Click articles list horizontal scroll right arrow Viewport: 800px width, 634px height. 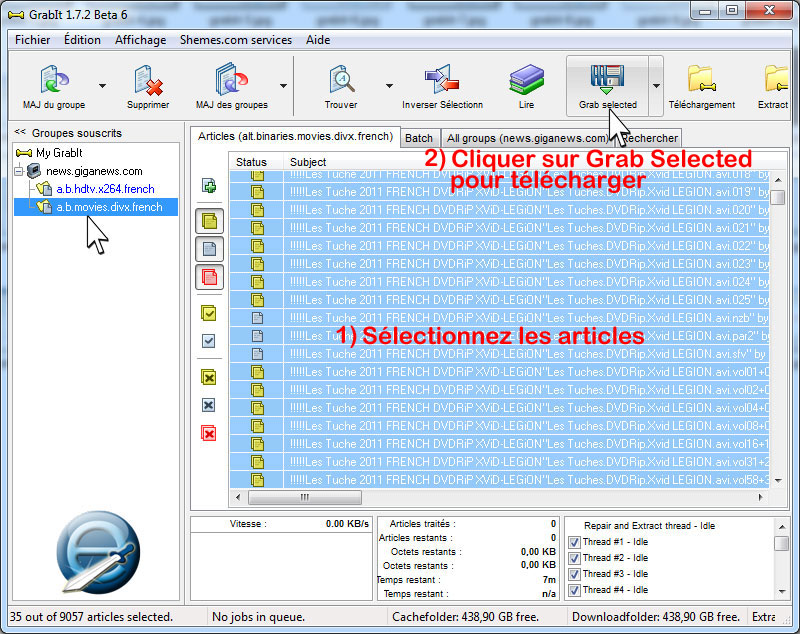coord(760,497)
